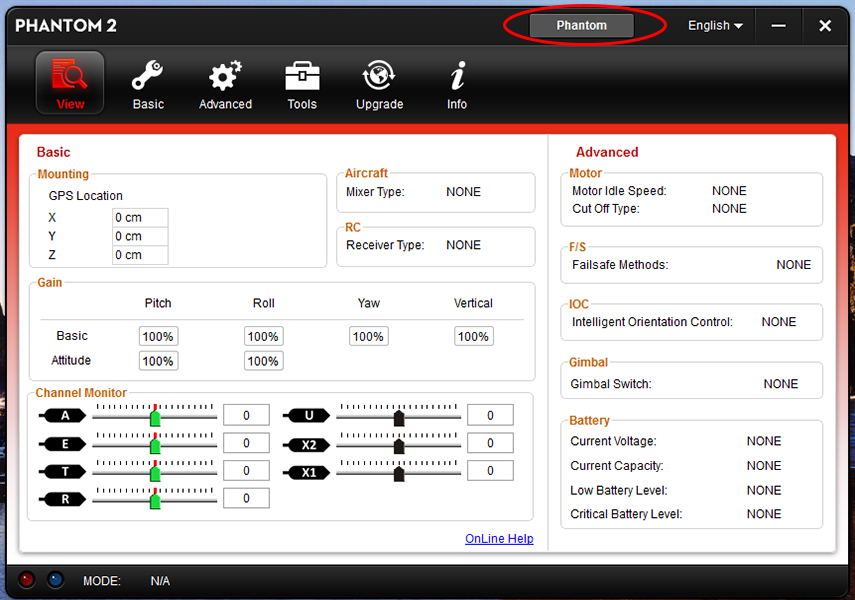Select the Basic Yaw gain value
This screenshot has width=855, height=600.
click(369, 337)
